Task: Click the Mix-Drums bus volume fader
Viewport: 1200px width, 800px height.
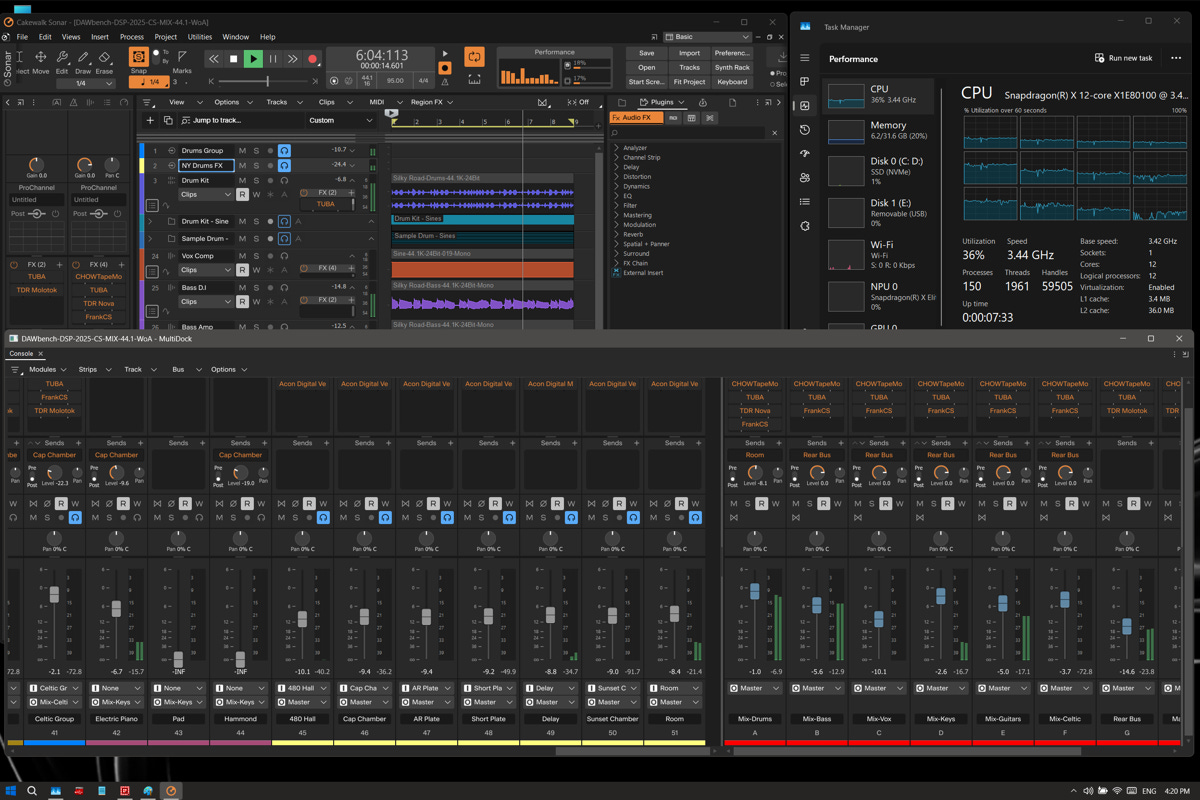Action: (755, 592)
